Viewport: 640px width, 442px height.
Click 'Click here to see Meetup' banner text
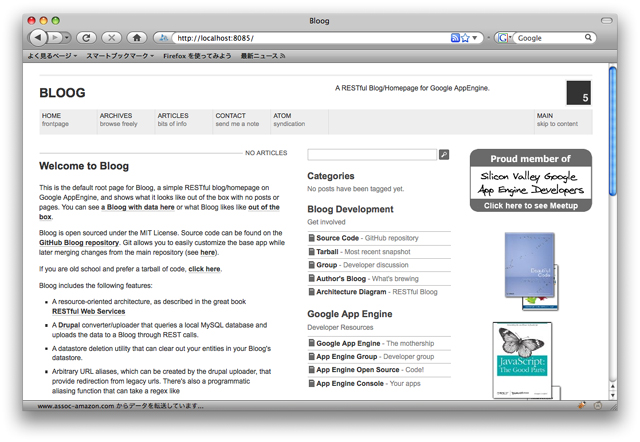[531, 206]
